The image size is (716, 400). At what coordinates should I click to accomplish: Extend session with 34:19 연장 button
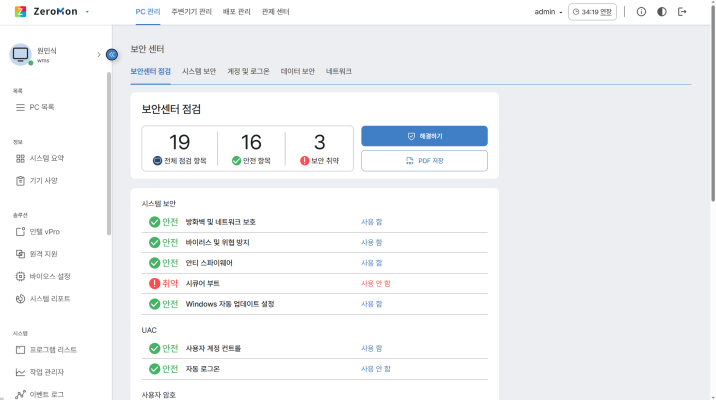coord(593,12)
